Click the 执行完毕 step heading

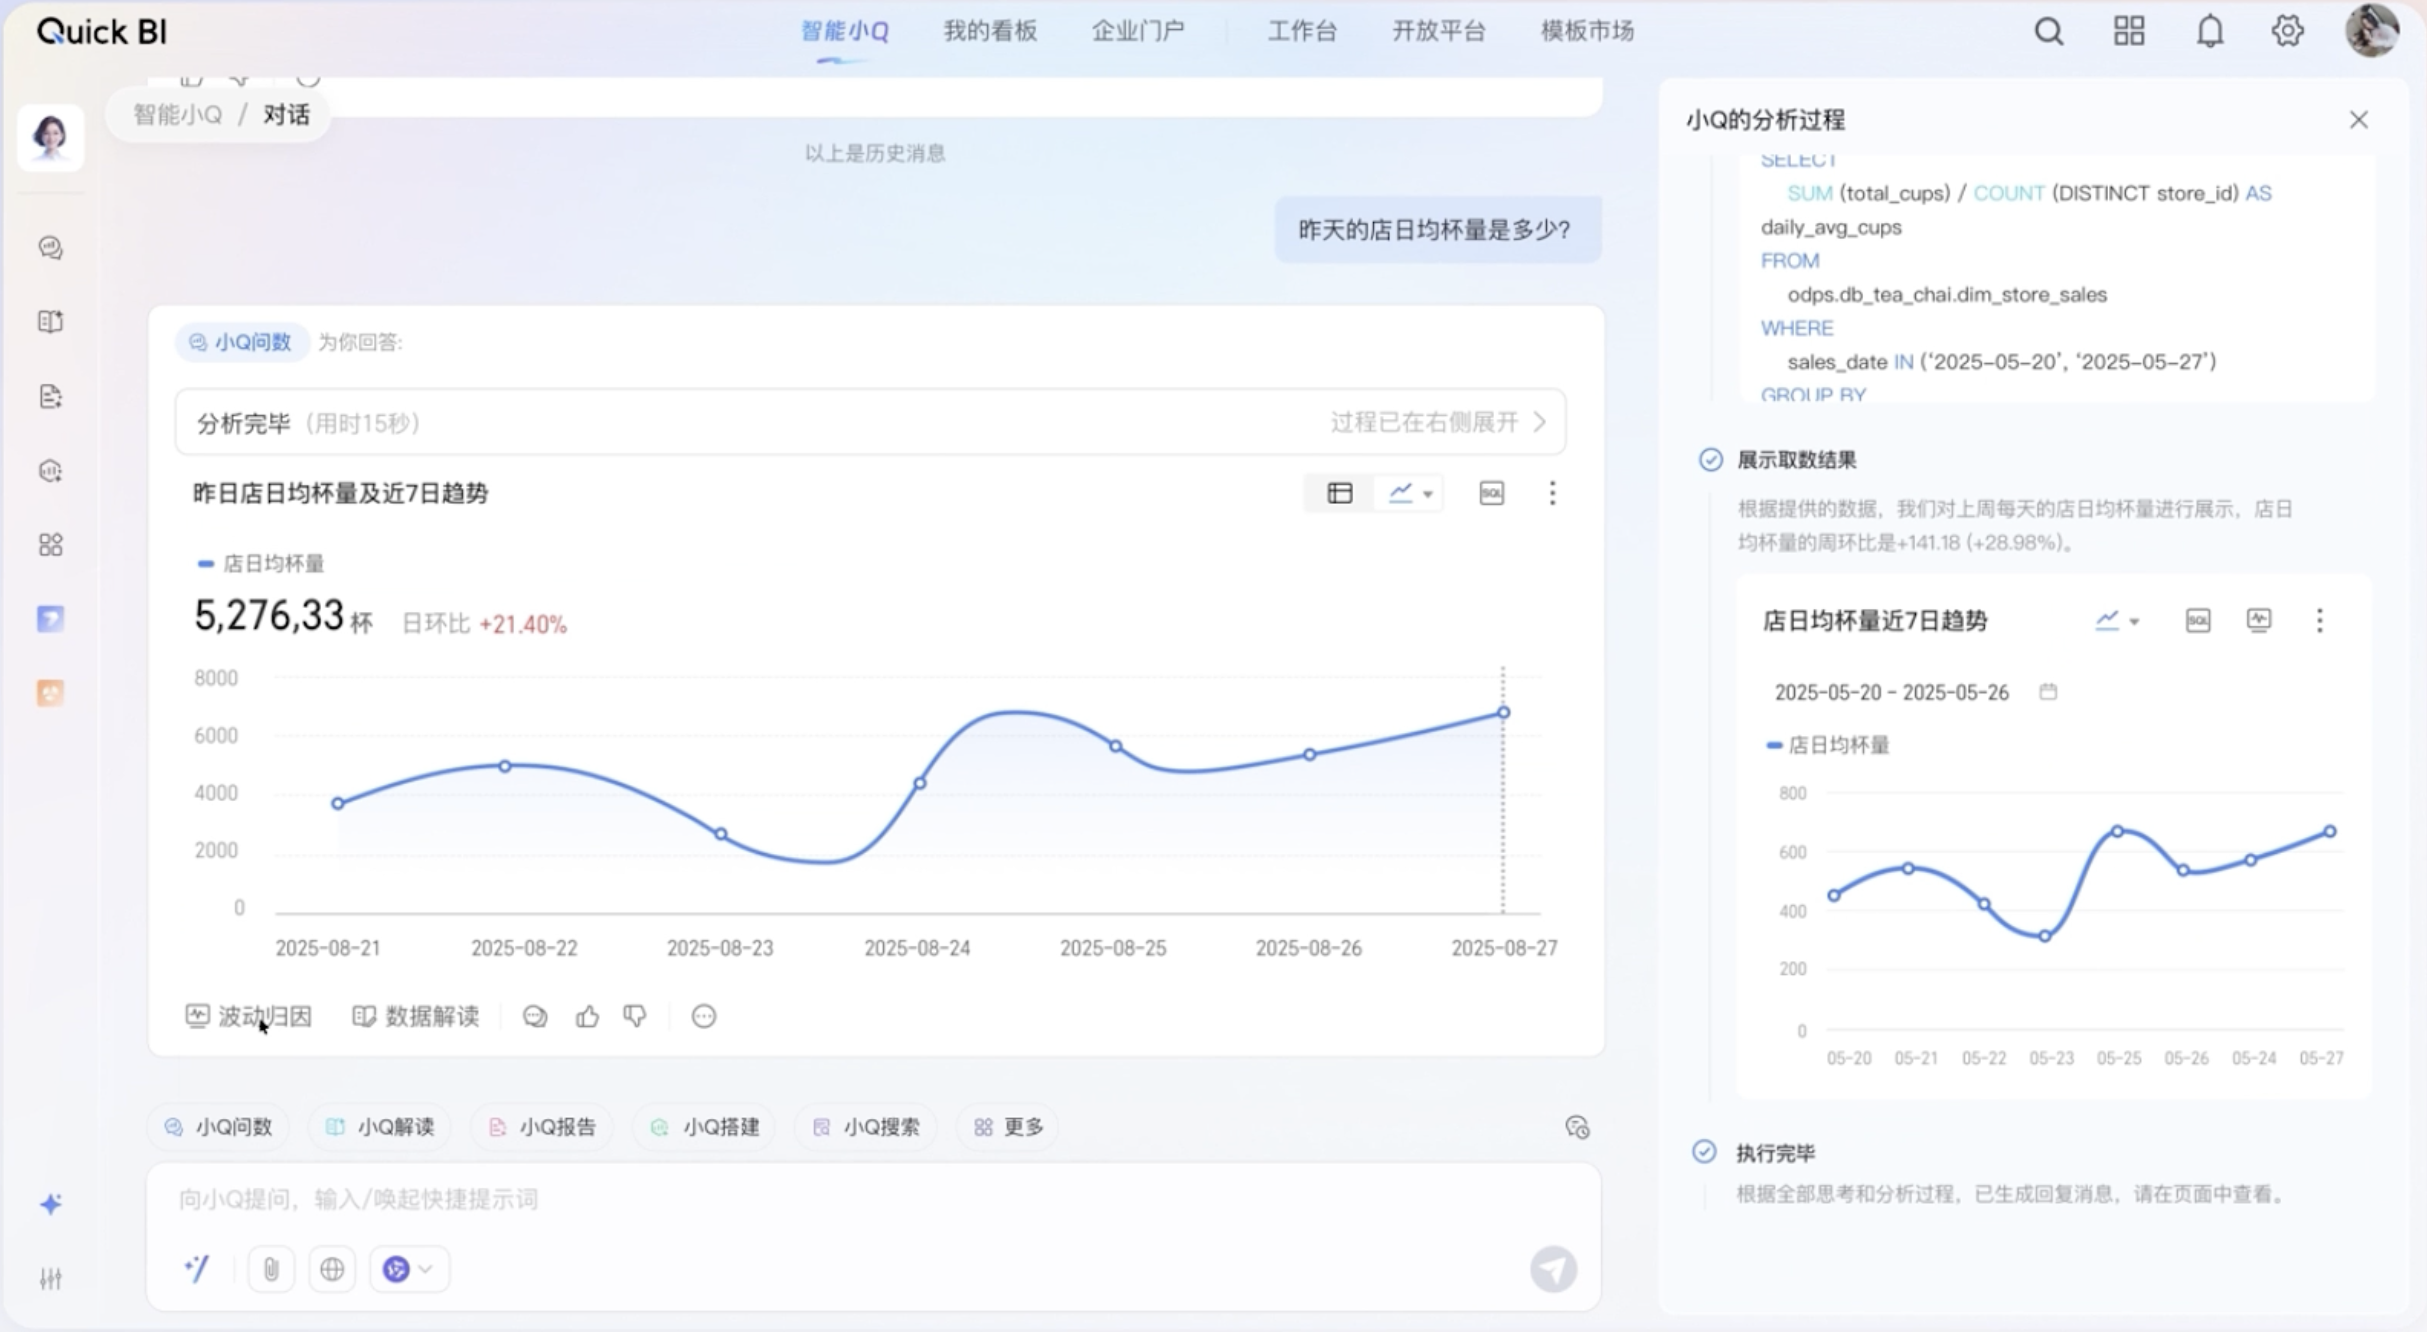coord(1775,1153)
